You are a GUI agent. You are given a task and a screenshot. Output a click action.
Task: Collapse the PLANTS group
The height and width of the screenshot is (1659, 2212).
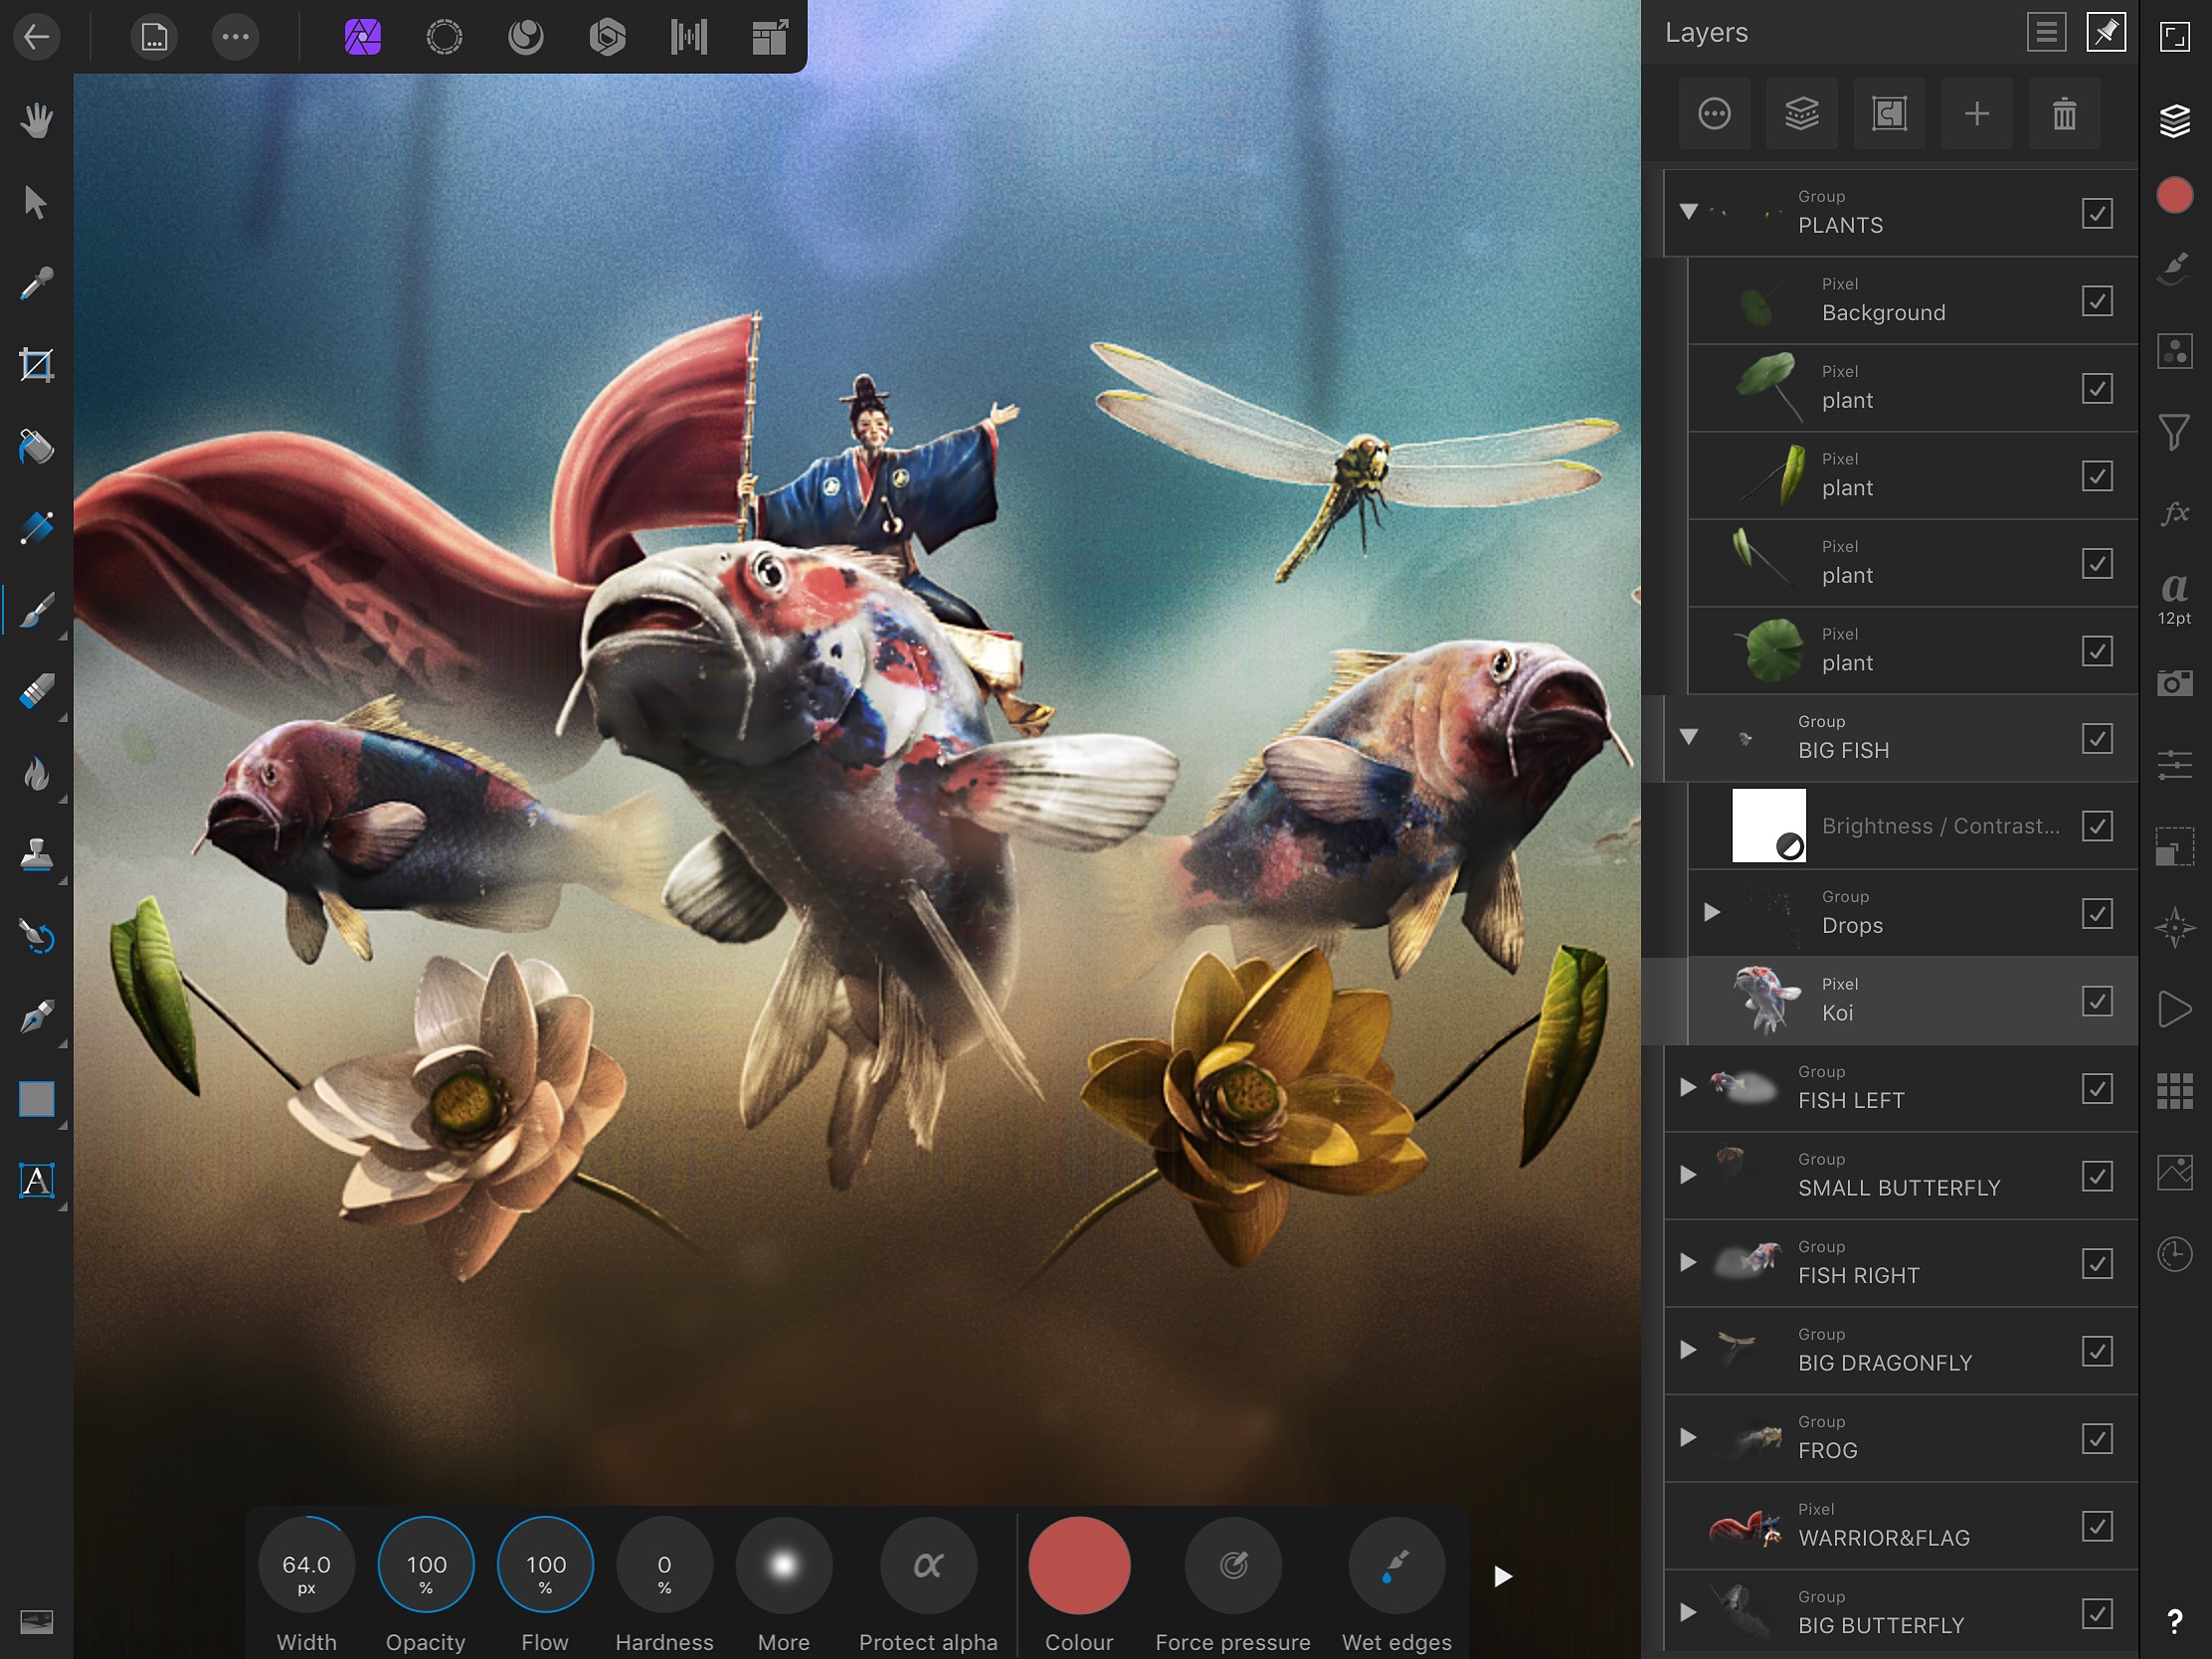[x=1689, y=212]
